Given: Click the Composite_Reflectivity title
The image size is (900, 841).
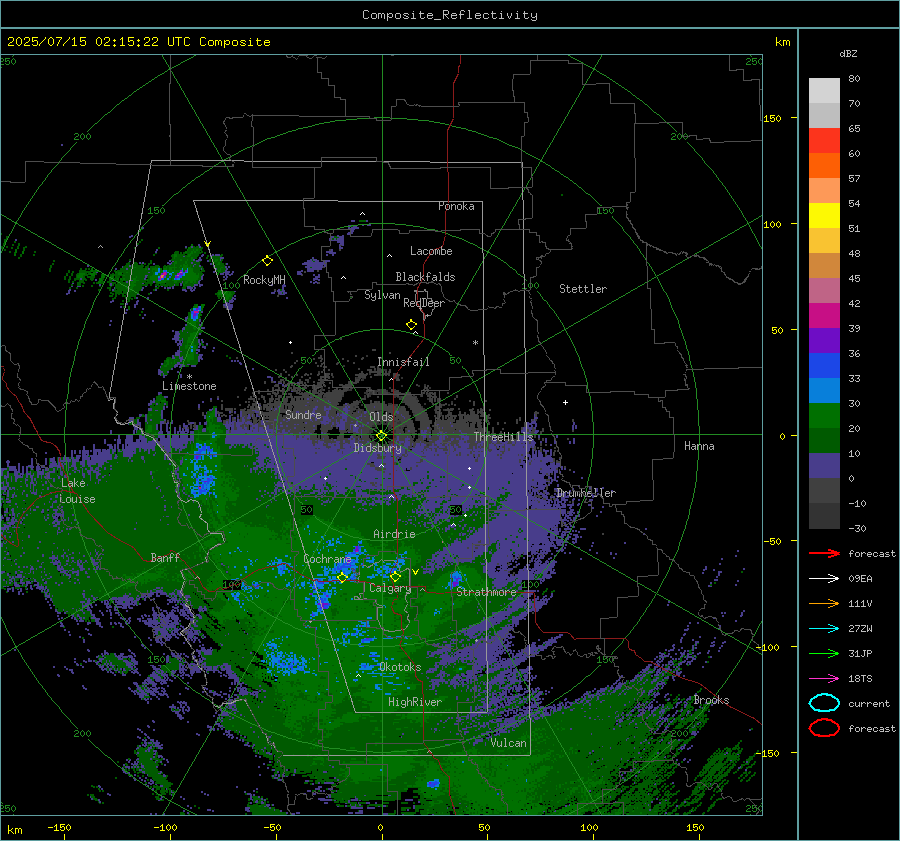Looking at the screenshot, I should [x=450, y=15].
